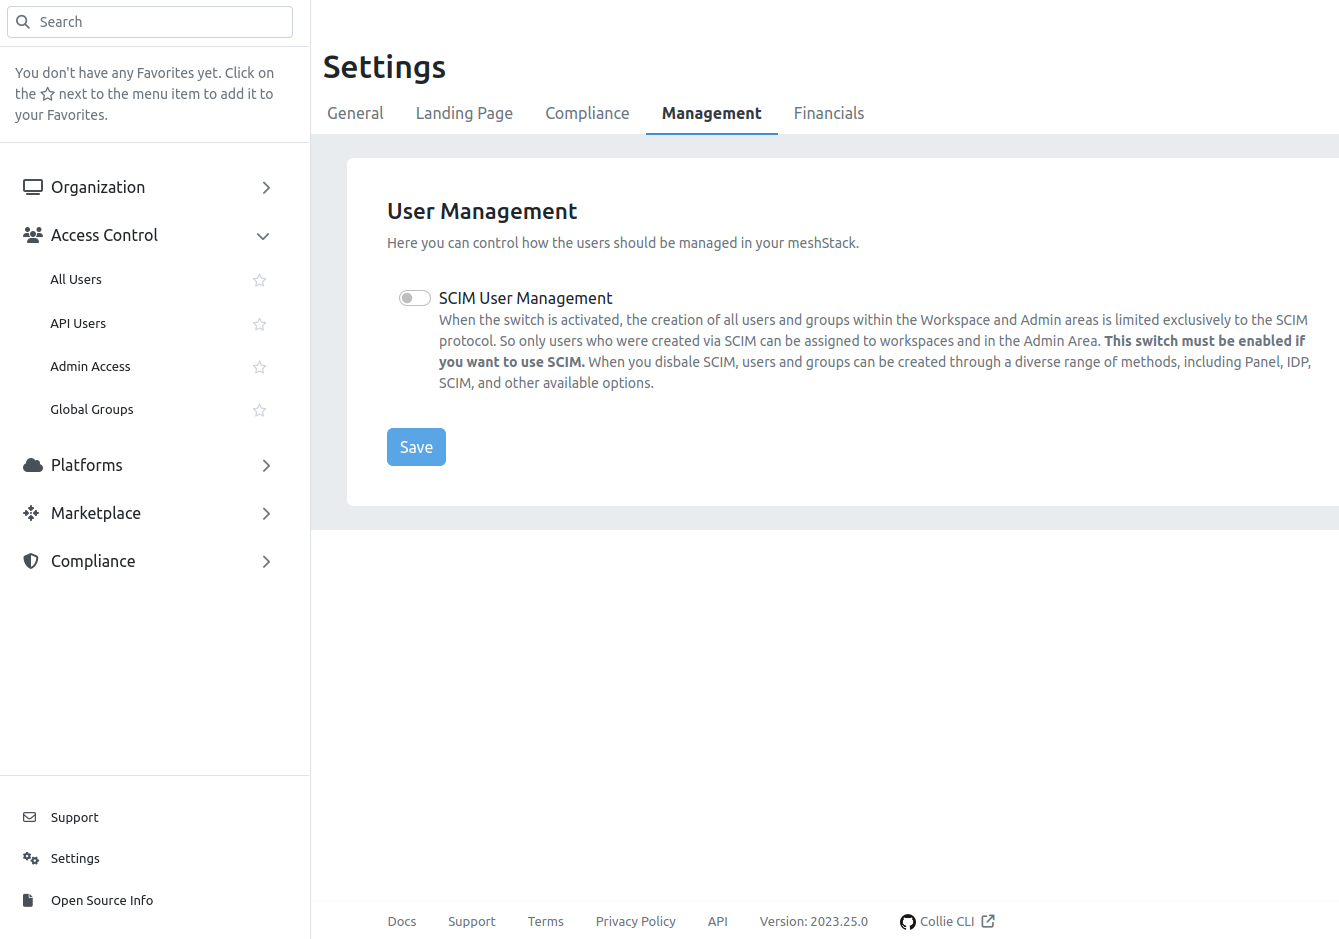This screenshot has width=1339, height=939.
Task: Click inside the Search field
Action: pos(150,21)
